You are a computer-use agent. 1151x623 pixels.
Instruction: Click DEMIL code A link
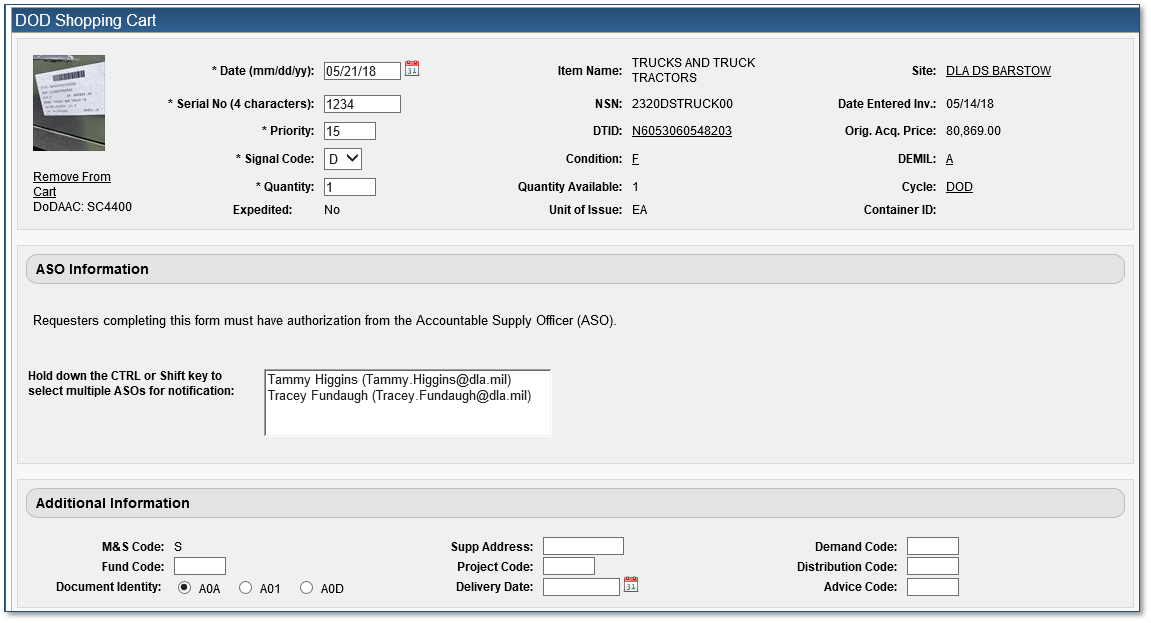[x=949, y=159]
